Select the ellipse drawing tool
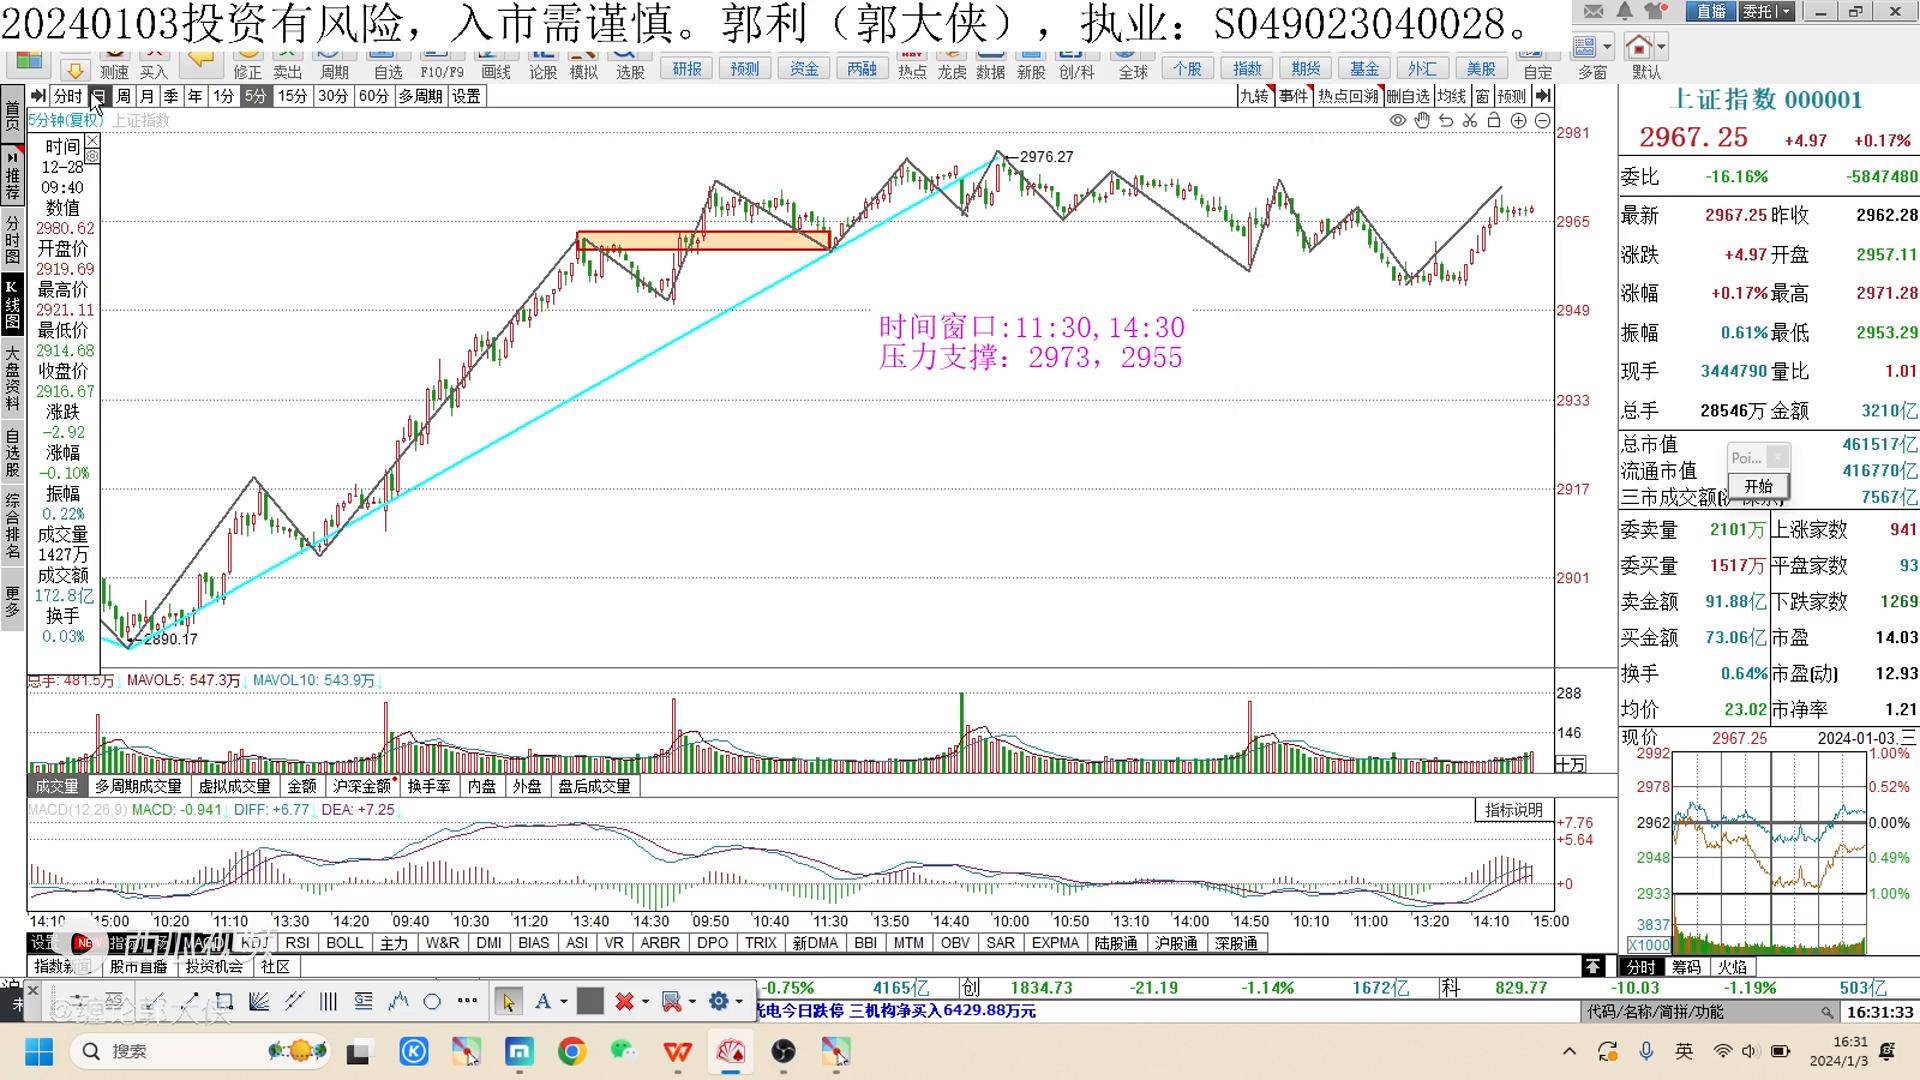 coord(432,1000)
